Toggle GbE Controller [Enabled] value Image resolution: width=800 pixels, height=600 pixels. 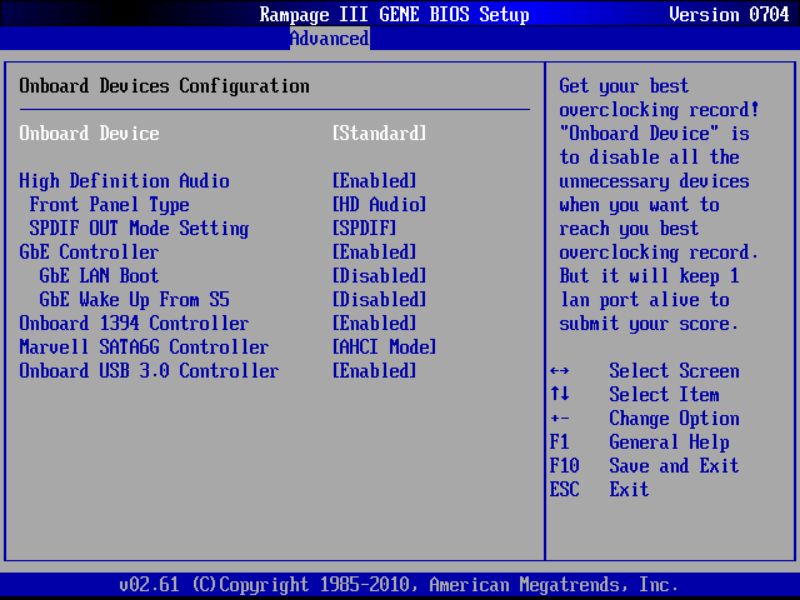coord(374,252)
